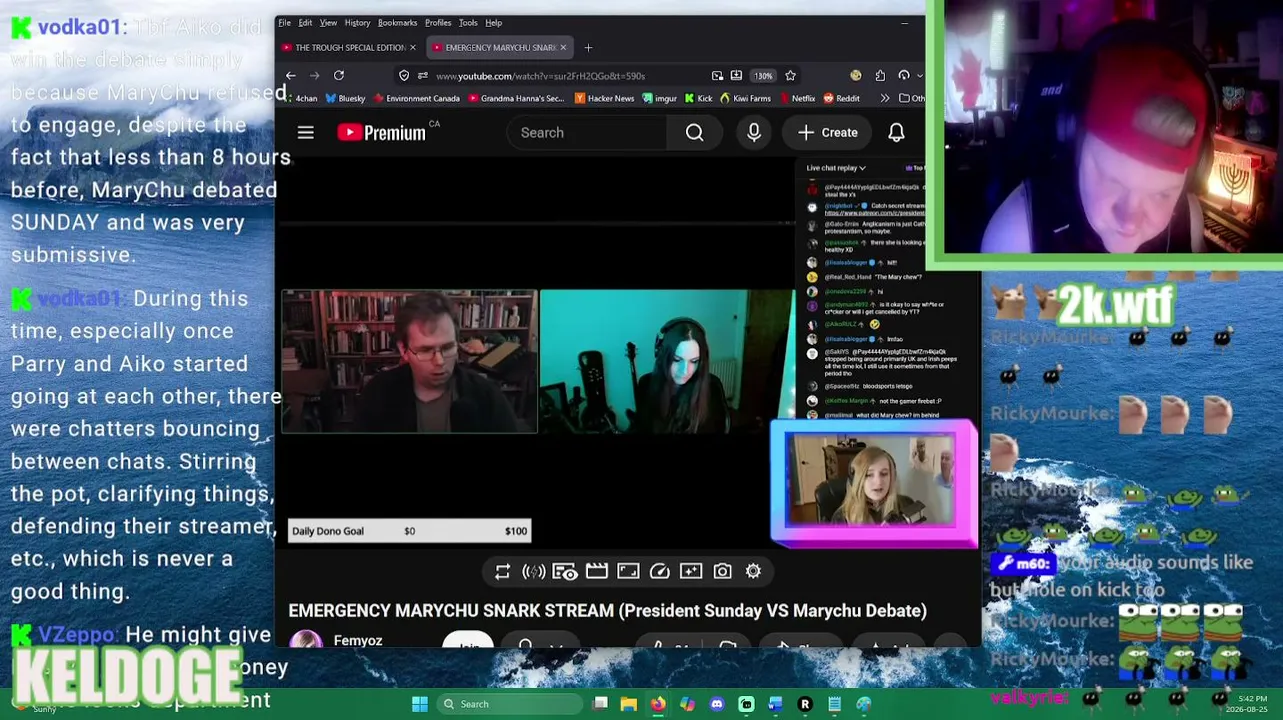Viewport: 1283px width, 720px height.
Task: Click the Windows taskbar Search box
Action: tap(511, 704)
